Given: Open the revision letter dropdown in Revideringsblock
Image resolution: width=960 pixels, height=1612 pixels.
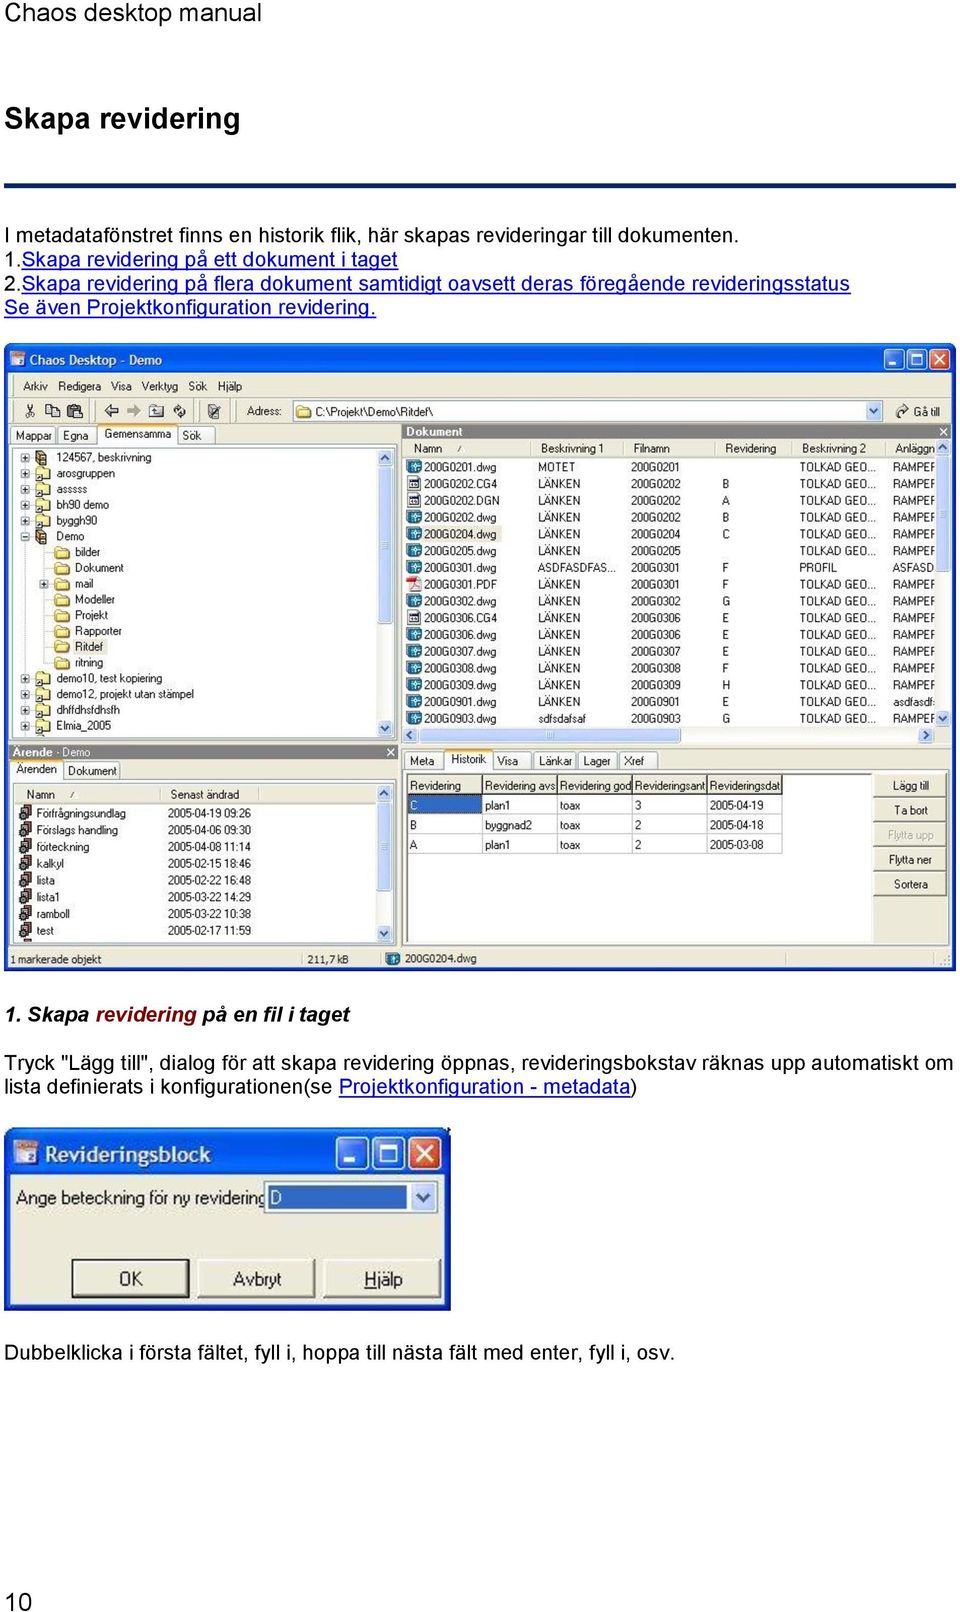Looking at the screenshot, I should point(423,1197).
